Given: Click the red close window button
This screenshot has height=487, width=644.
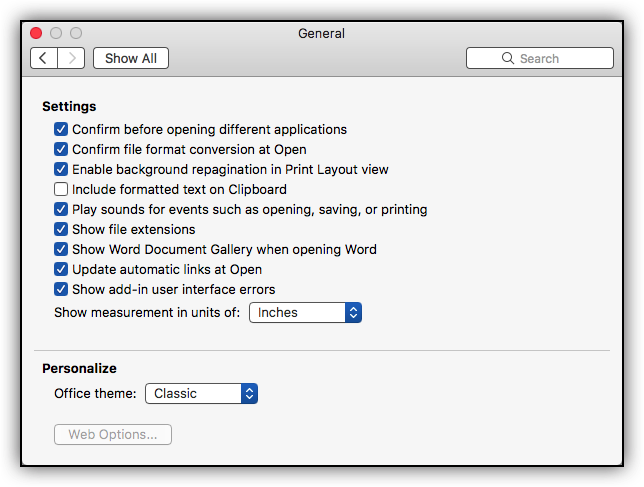Looking at the screenshot, I should click(x=36, y=33).
